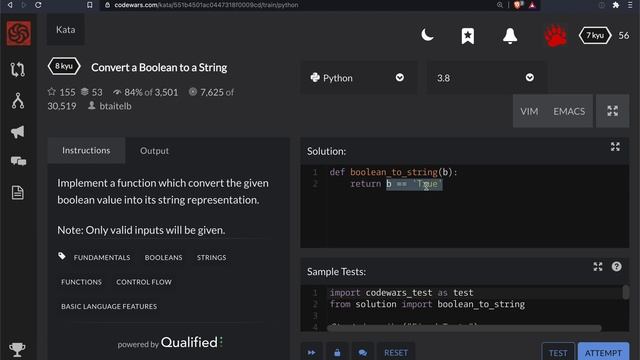The height and width of the screenshot is (360, 640).
Task: Click the CONTROL FLOW tag
Action: (144, 282)
